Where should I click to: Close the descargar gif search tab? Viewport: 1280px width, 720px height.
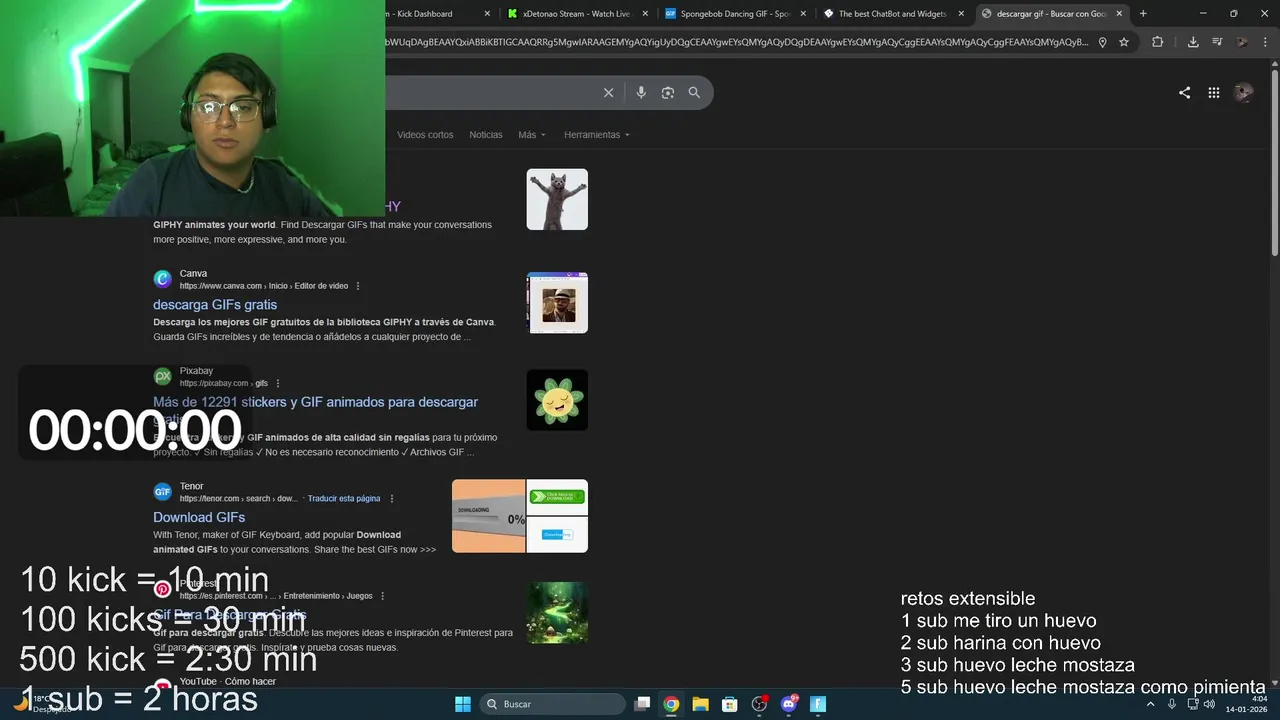1119,14
